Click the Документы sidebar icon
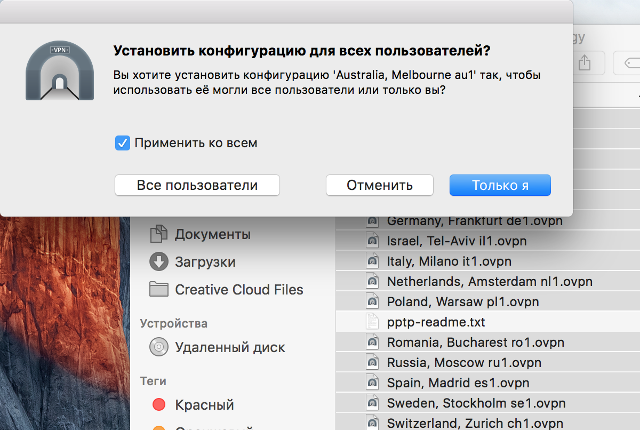Image resolution: width=640 pixels, height=430 pixels. [158, 234]
